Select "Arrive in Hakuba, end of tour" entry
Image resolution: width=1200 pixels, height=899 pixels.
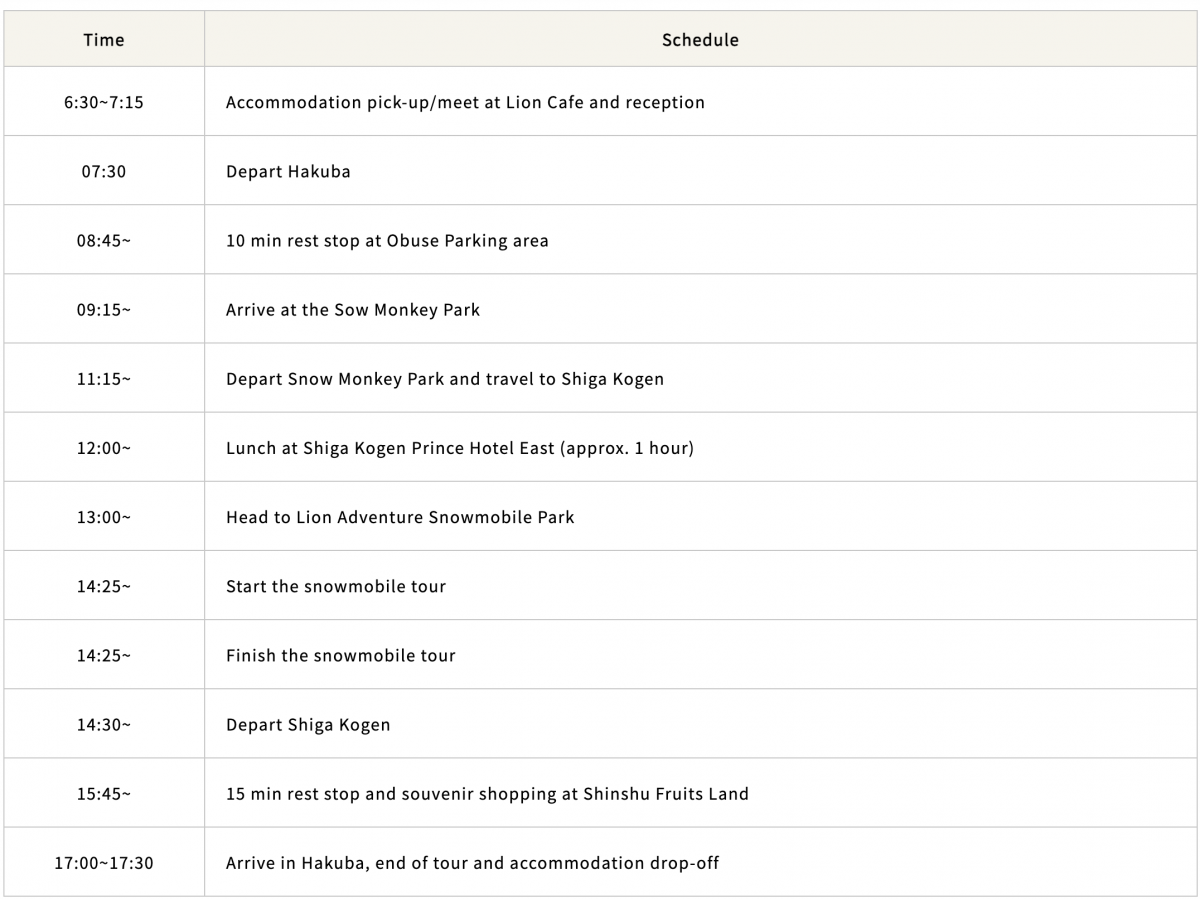coord(347,862)
